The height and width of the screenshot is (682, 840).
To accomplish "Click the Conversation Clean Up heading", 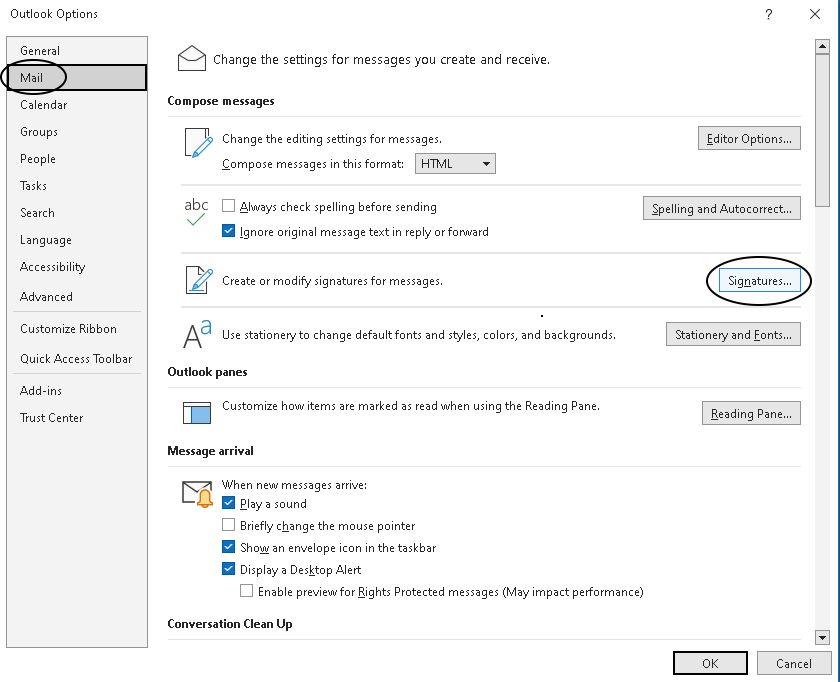I will pyautogui.click(x=230, y=624).
